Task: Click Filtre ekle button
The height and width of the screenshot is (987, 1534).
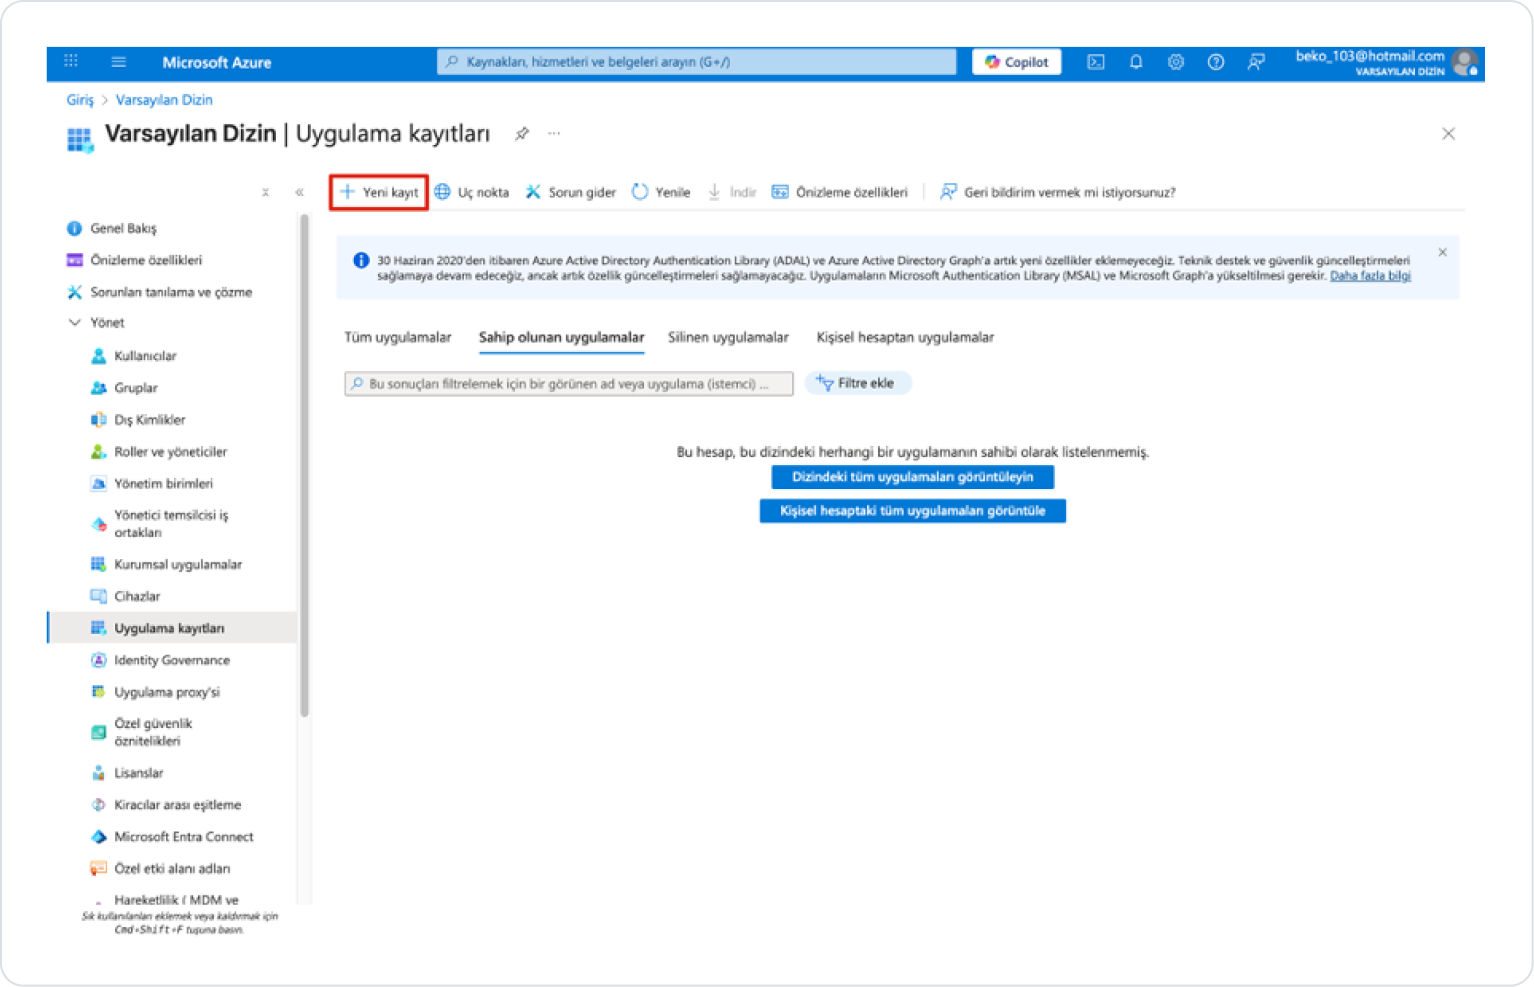Action: tap(858, 384)
